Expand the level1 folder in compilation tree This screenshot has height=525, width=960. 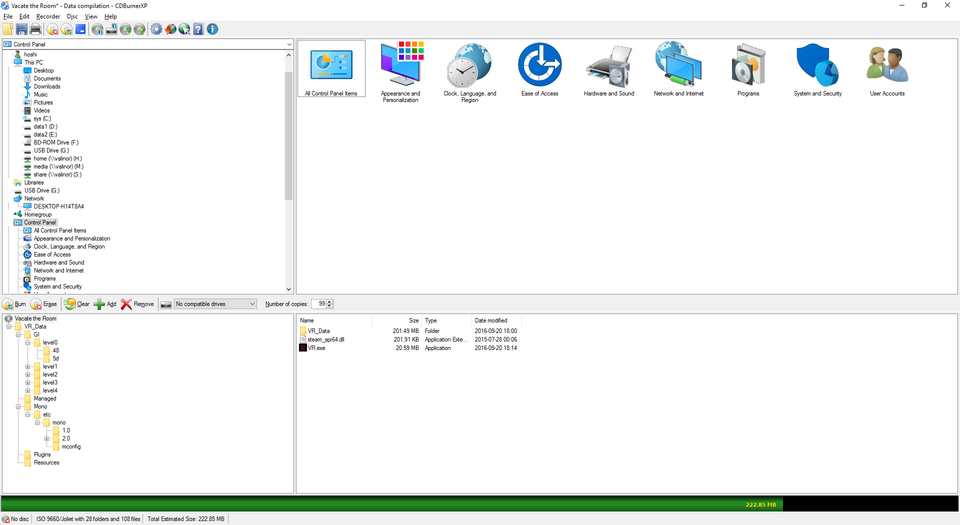click(x=28, y=367)
